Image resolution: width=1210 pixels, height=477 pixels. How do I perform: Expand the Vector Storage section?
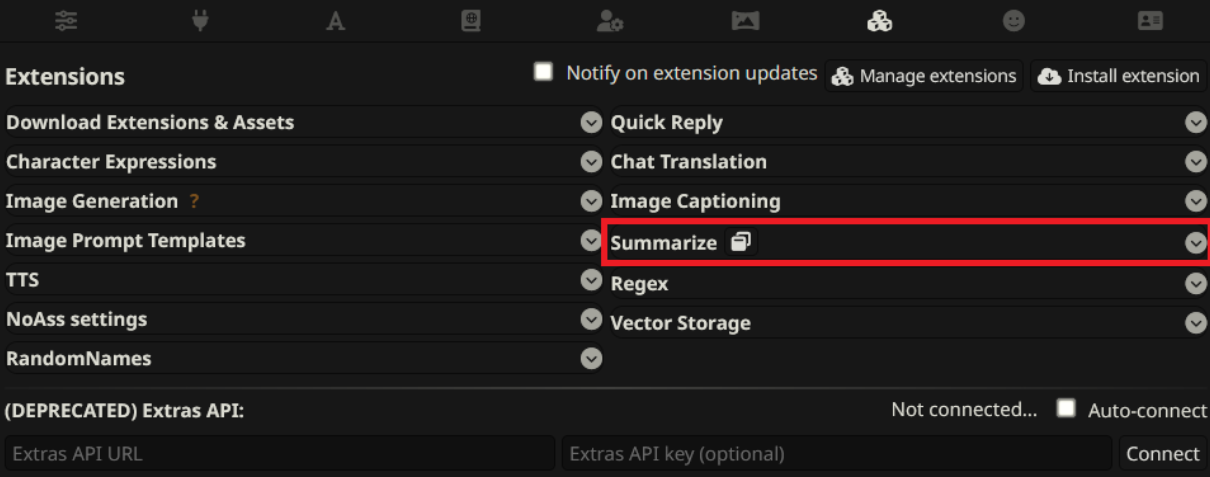click(x=1195, y=323)
